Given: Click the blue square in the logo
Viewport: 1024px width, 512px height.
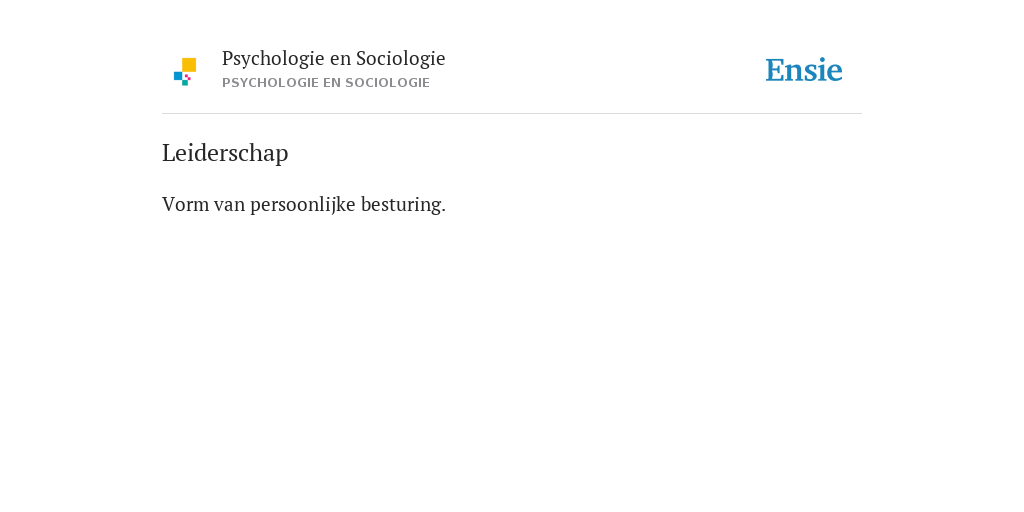Looking at the screenshot, I should (178, 76).
